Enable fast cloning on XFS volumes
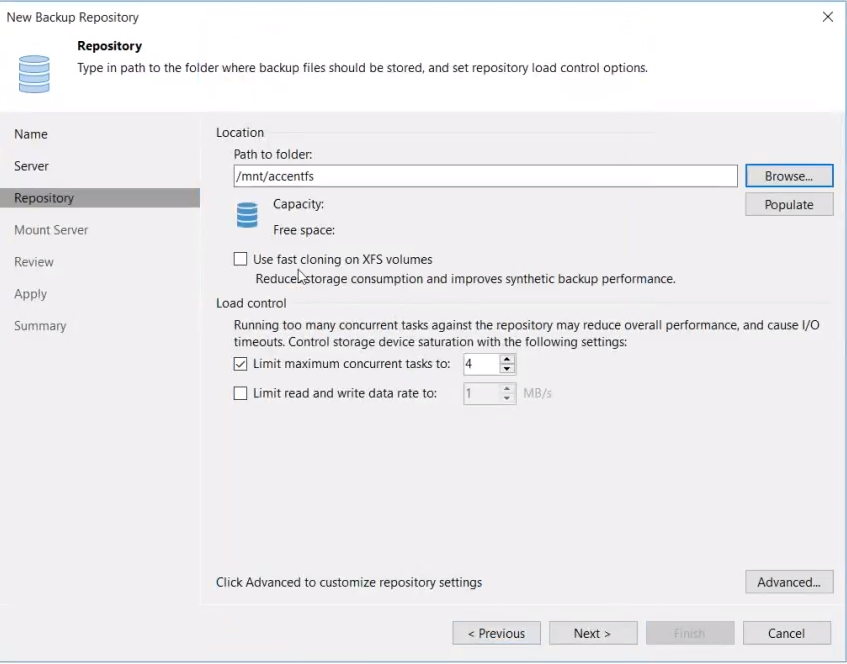 240,259
